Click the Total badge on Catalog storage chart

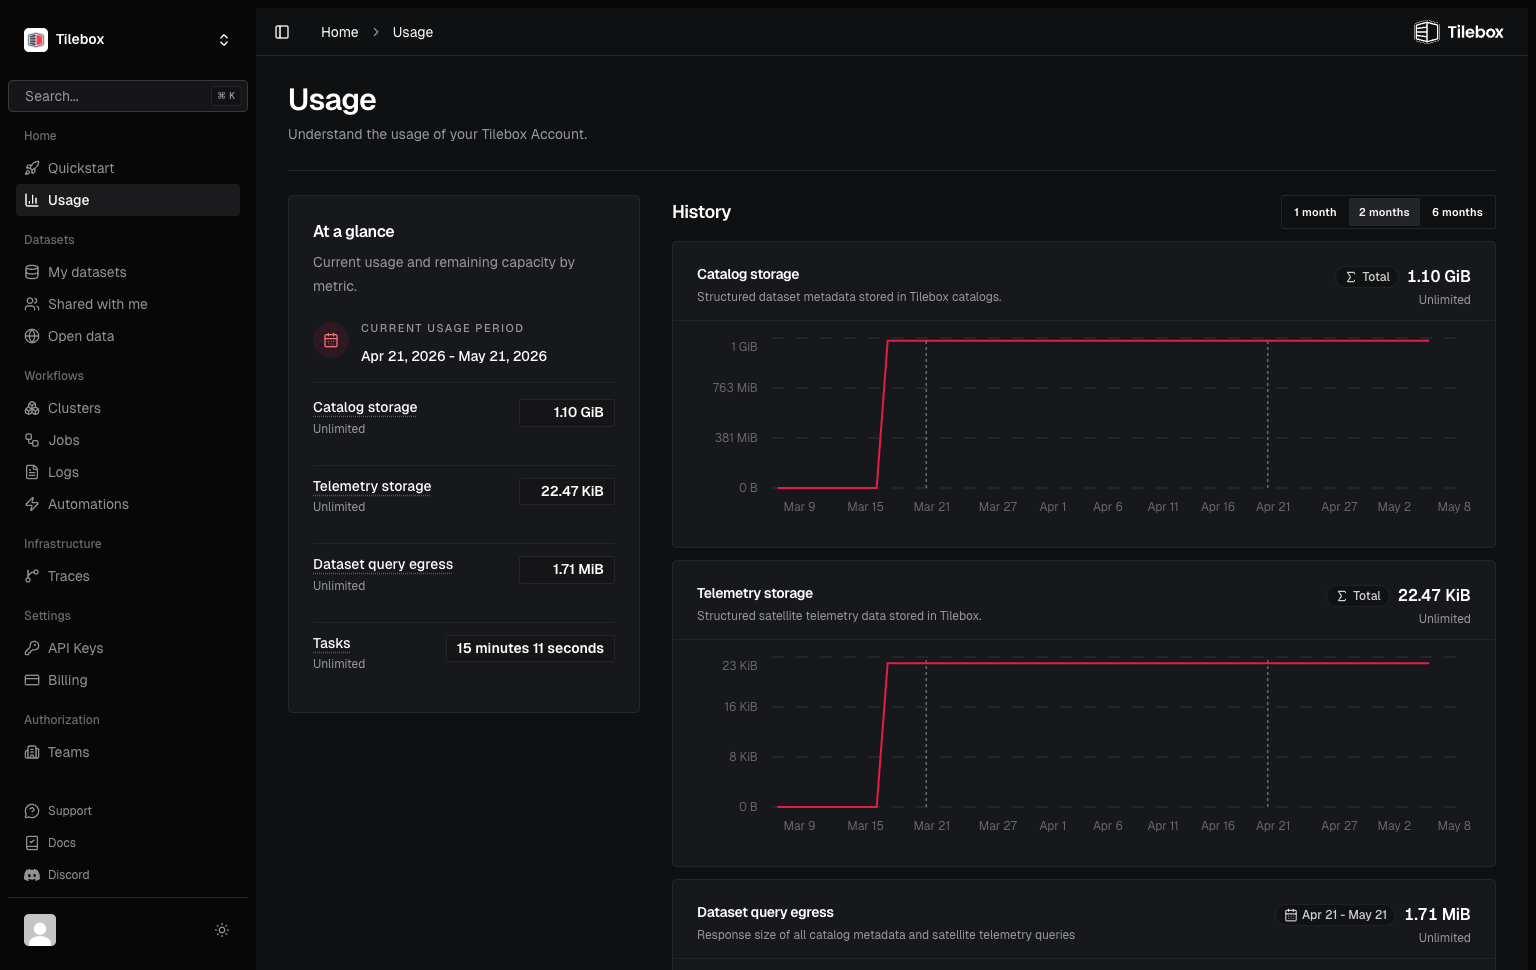coord(1367,277)
